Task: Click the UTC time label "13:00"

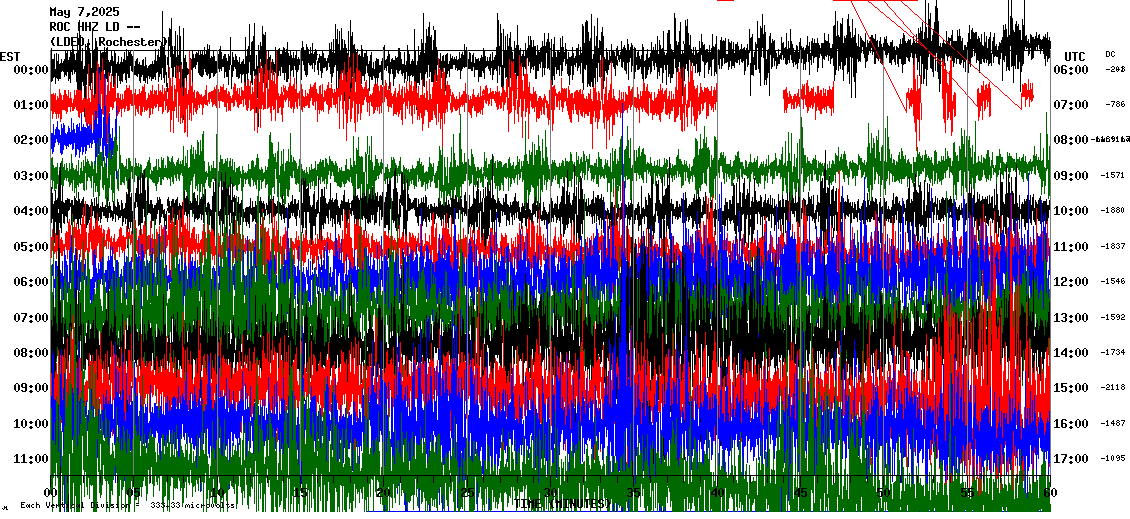Action: tap(1071, 318)
